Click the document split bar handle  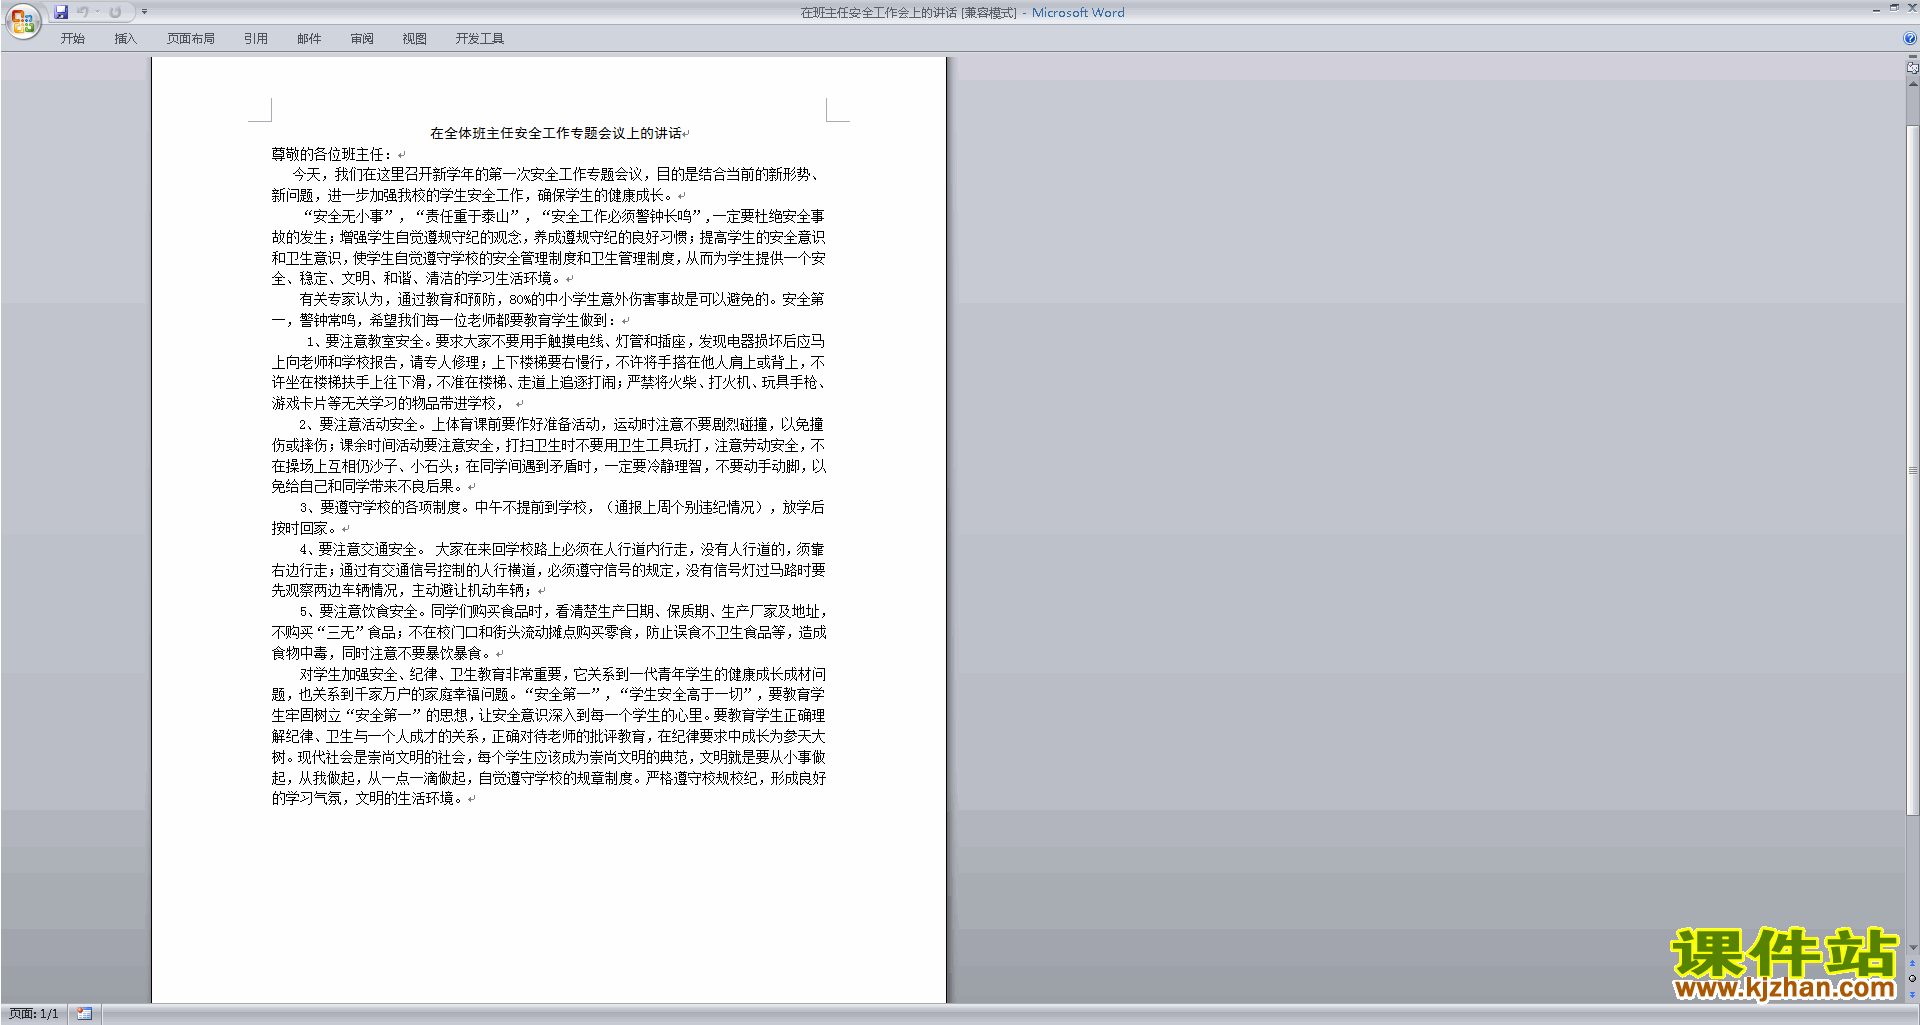click(x=1913, y=57)
